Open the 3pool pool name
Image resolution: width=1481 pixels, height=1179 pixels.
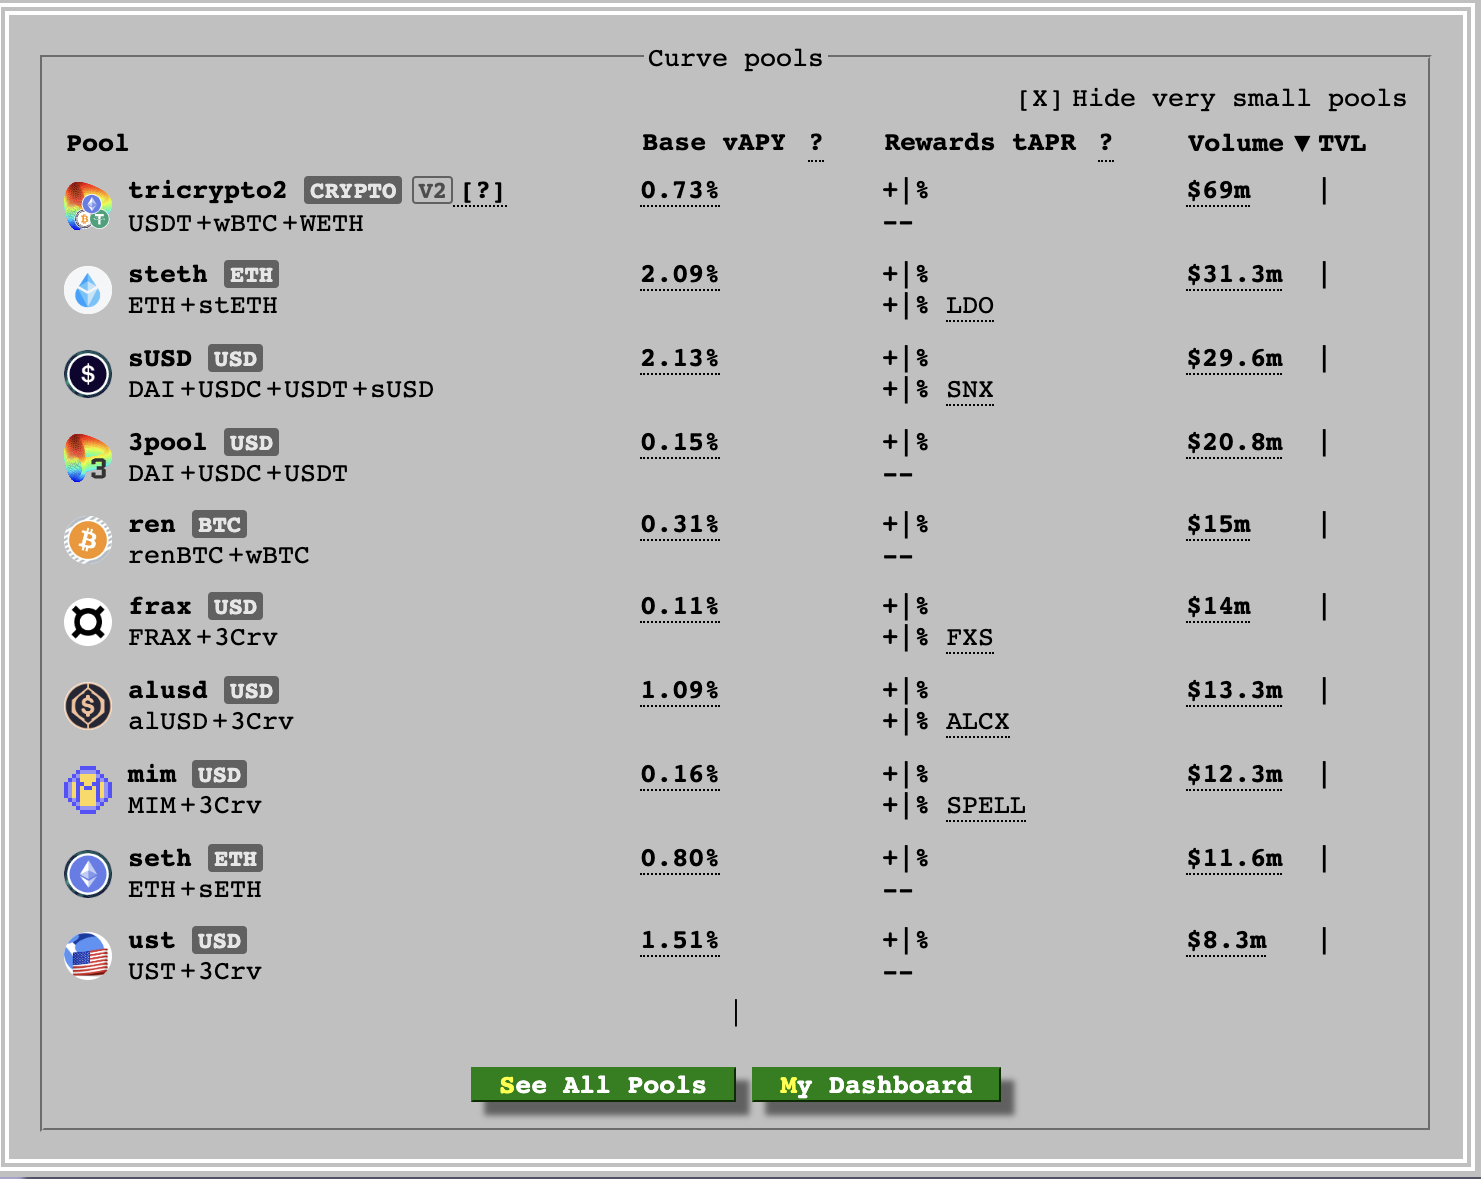click(167, 442)
